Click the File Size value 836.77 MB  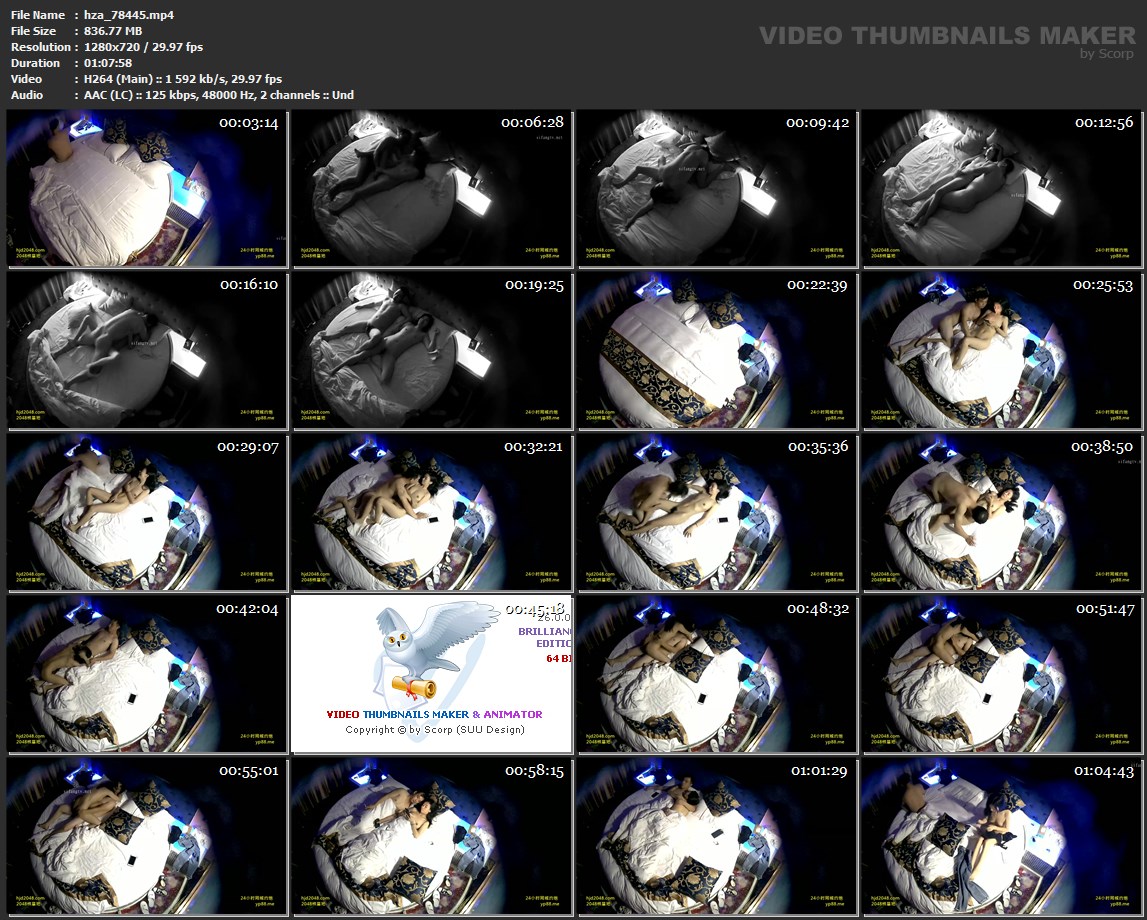click(x=113, y=31)
